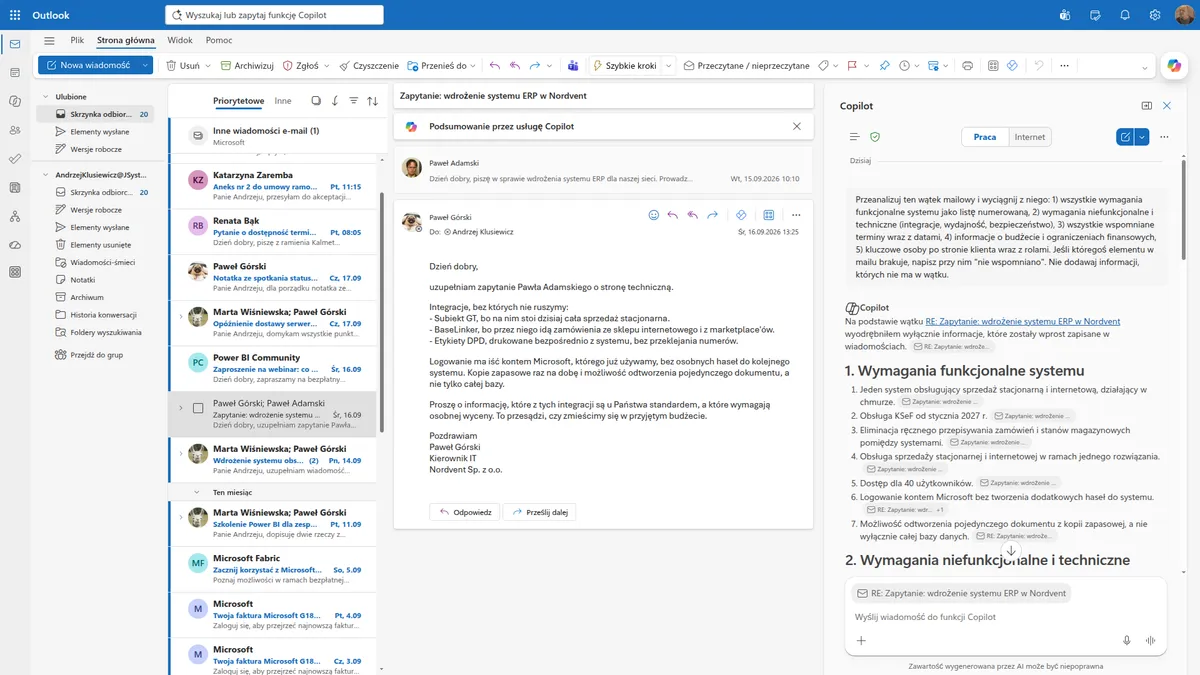Open Settings gear in the header
This screenshot has height=675, width=1200.
click(x=1155, y=15)
